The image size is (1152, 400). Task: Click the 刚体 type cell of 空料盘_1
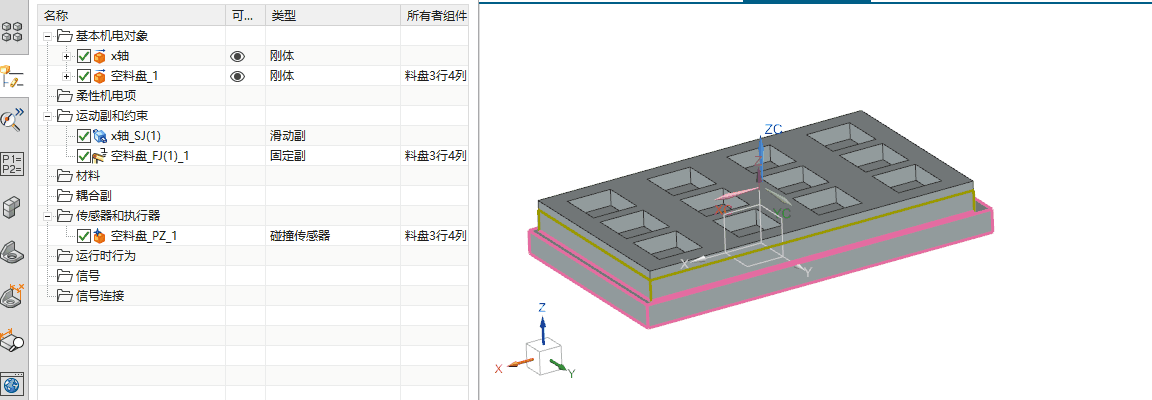click(x=282, y=76)
